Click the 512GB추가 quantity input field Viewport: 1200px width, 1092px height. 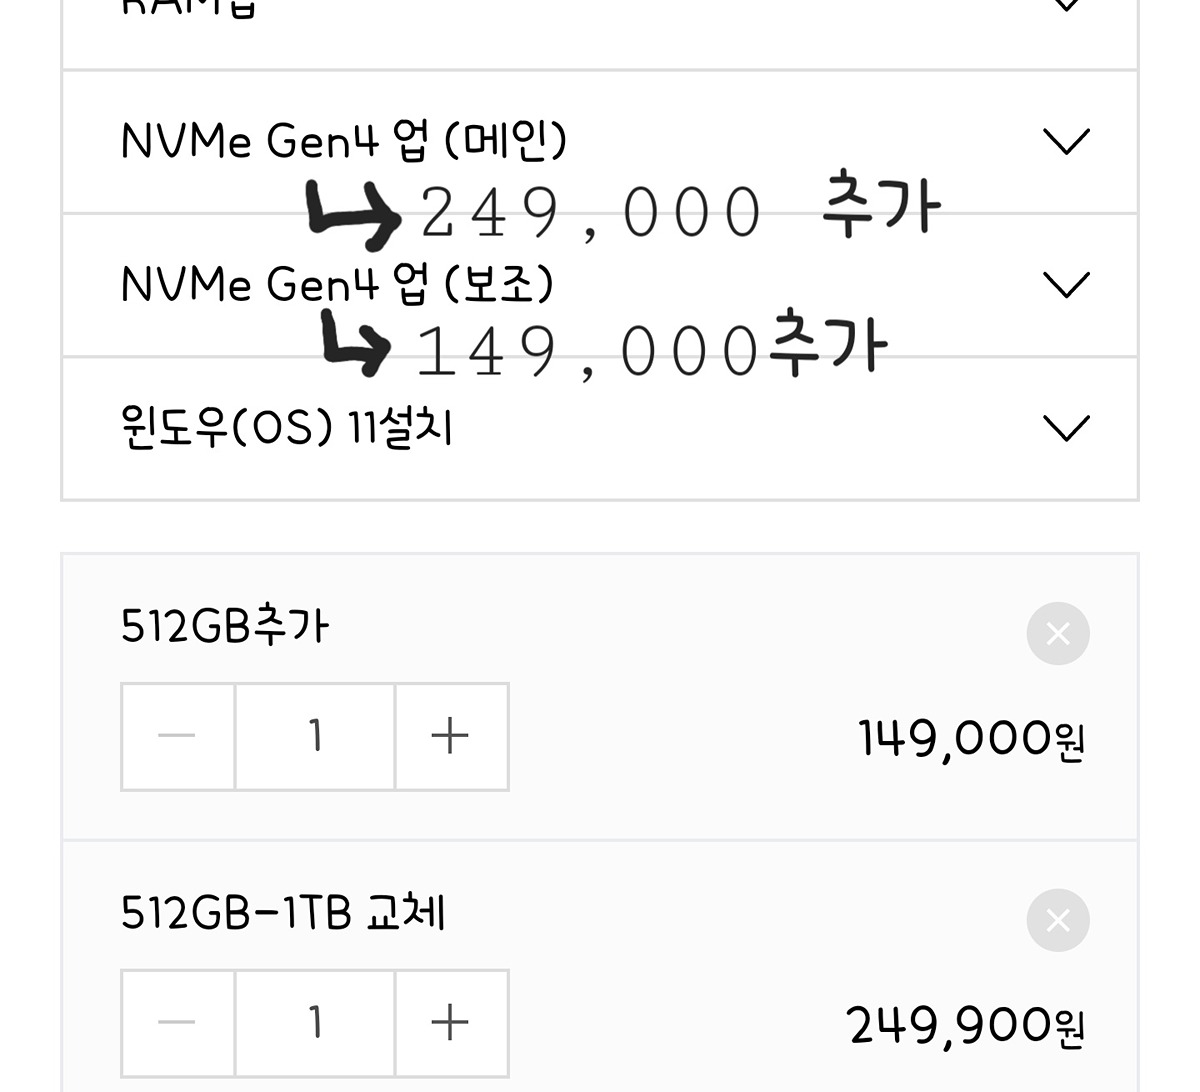tap(315, 737)
